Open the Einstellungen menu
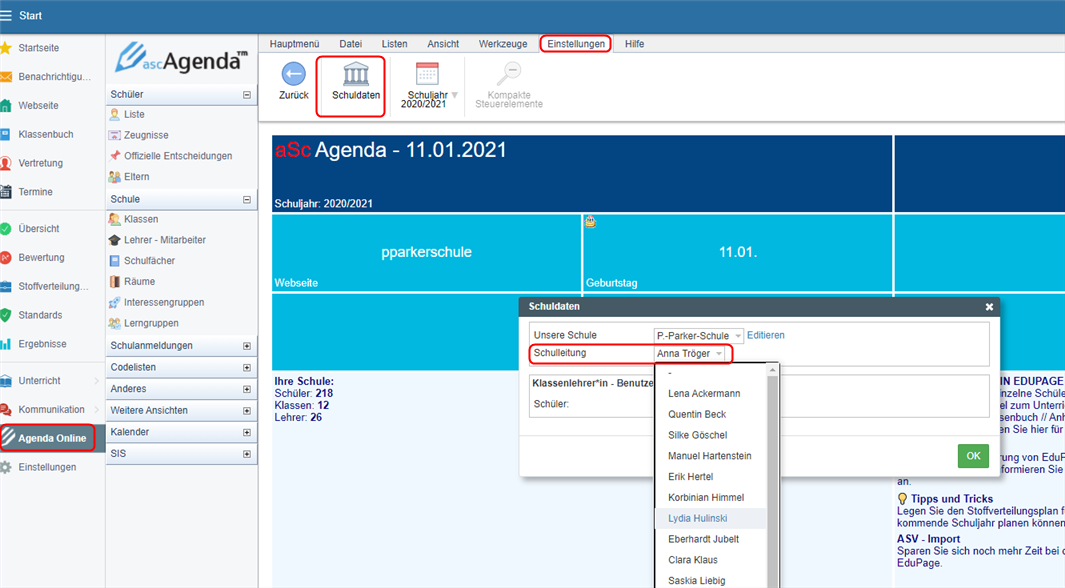 click(576, 44)
